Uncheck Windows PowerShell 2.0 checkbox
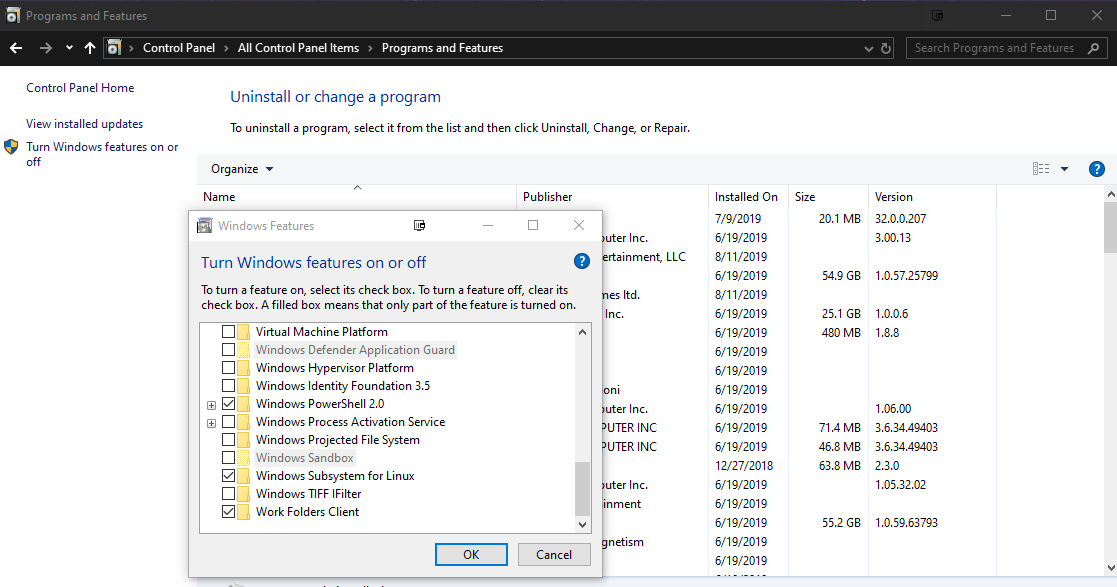 (228, 403)
